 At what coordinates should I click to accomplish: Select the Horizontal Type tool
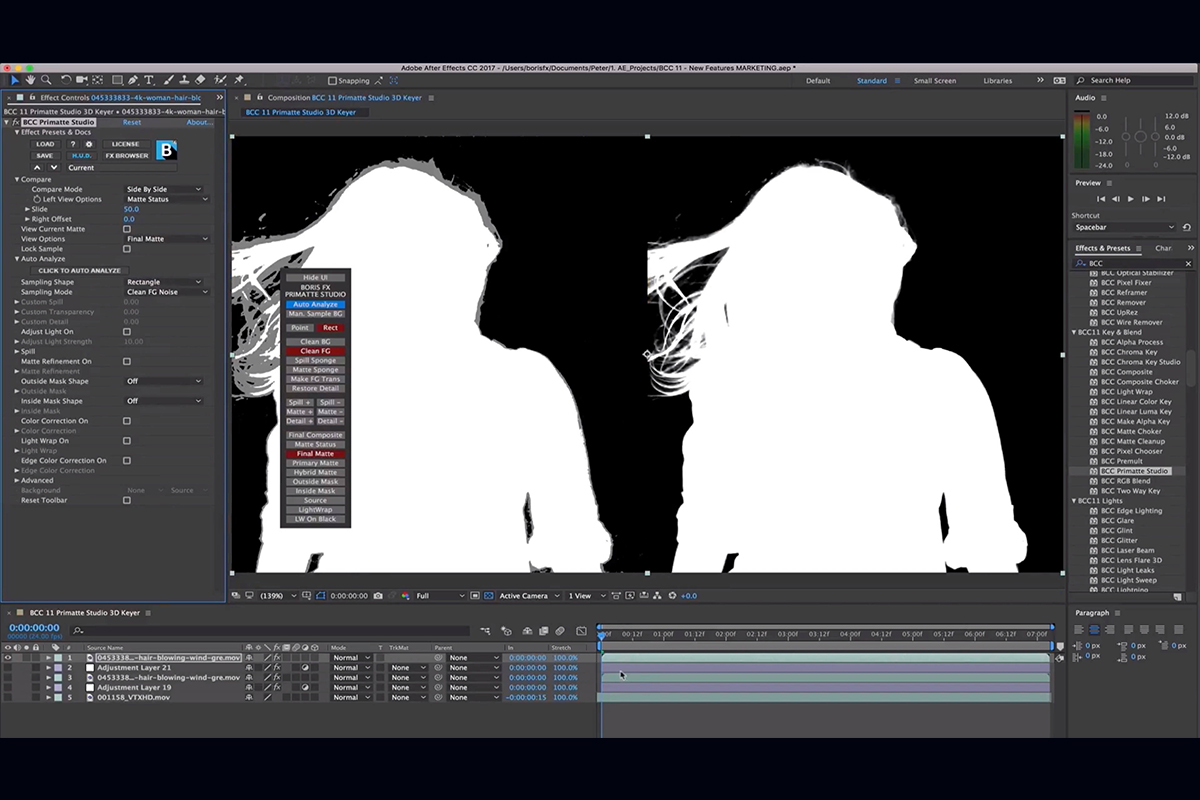click(149, 80)
